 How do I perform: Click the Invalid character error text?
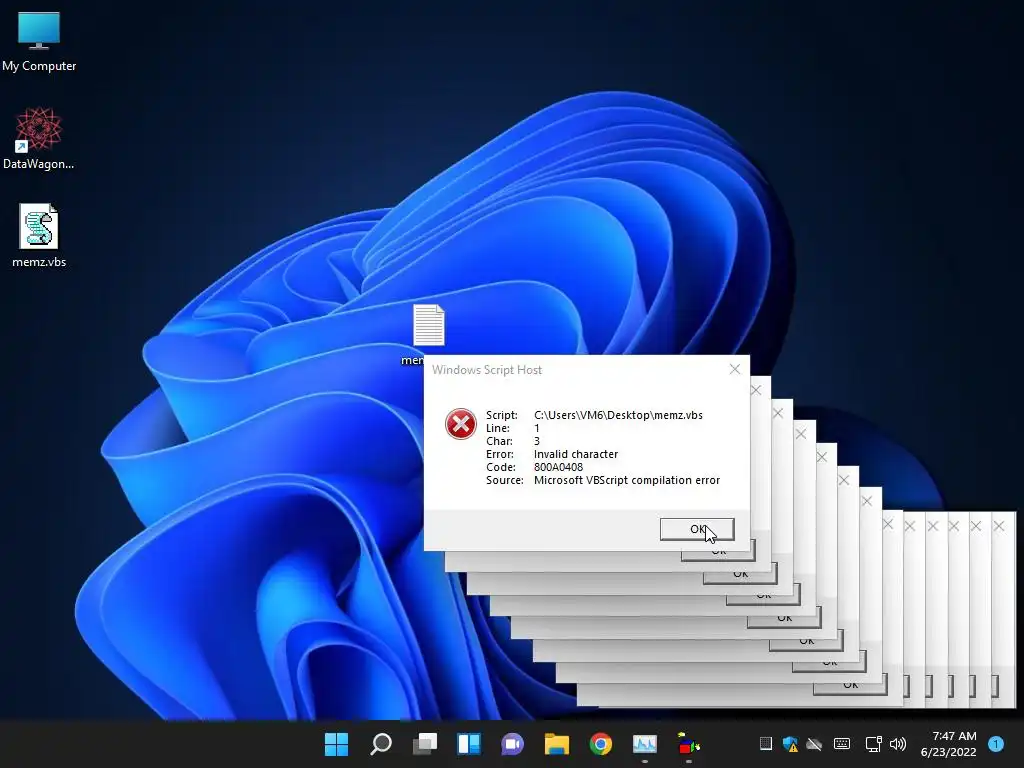575,454
